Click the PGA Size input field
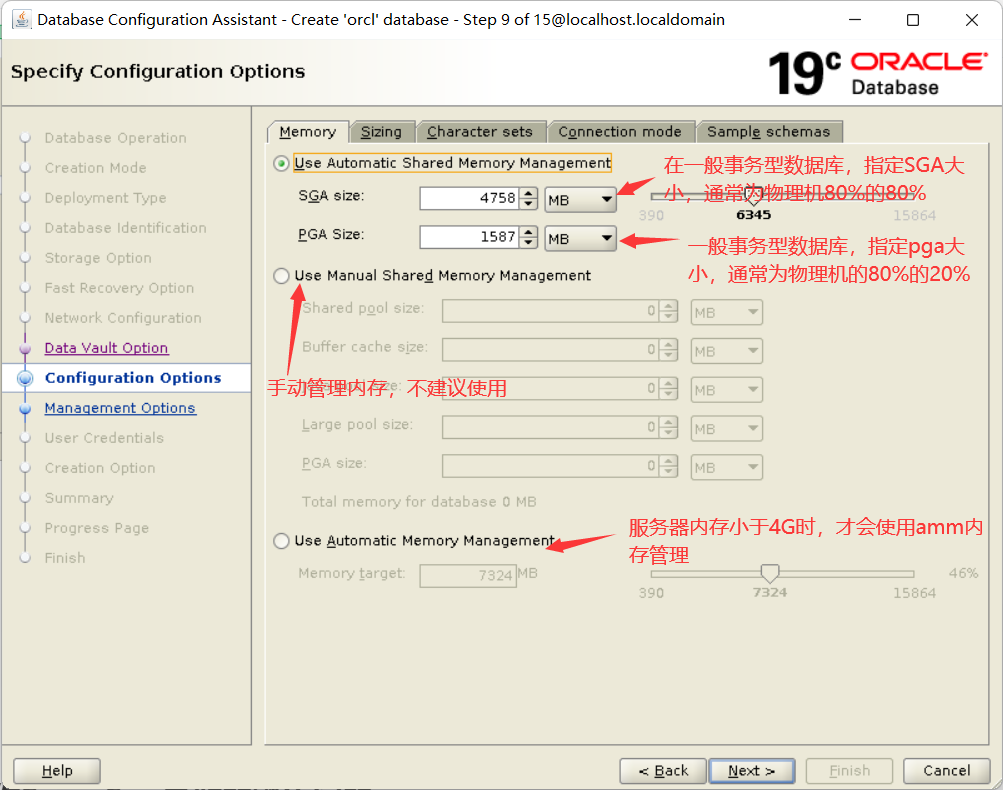 [x=470, y=237]
